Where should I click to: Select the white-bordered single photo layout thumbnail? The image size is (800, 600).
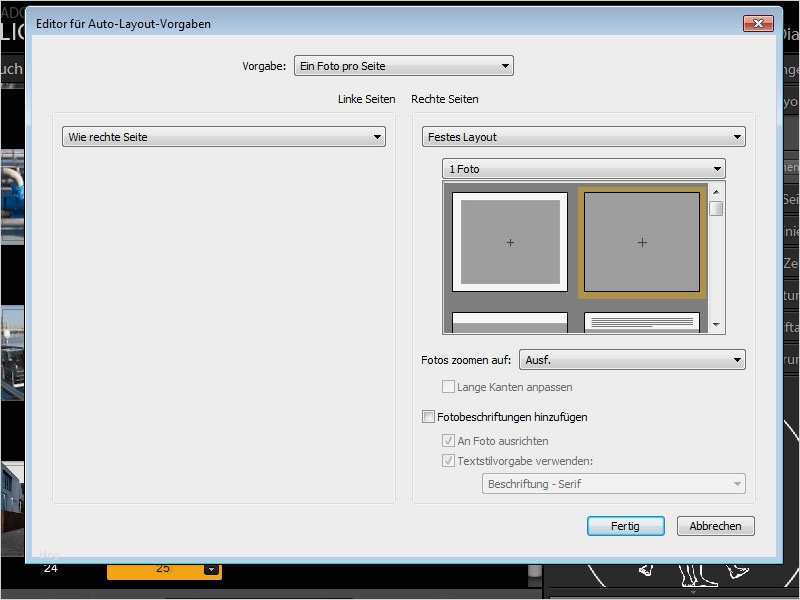[510, 242]
